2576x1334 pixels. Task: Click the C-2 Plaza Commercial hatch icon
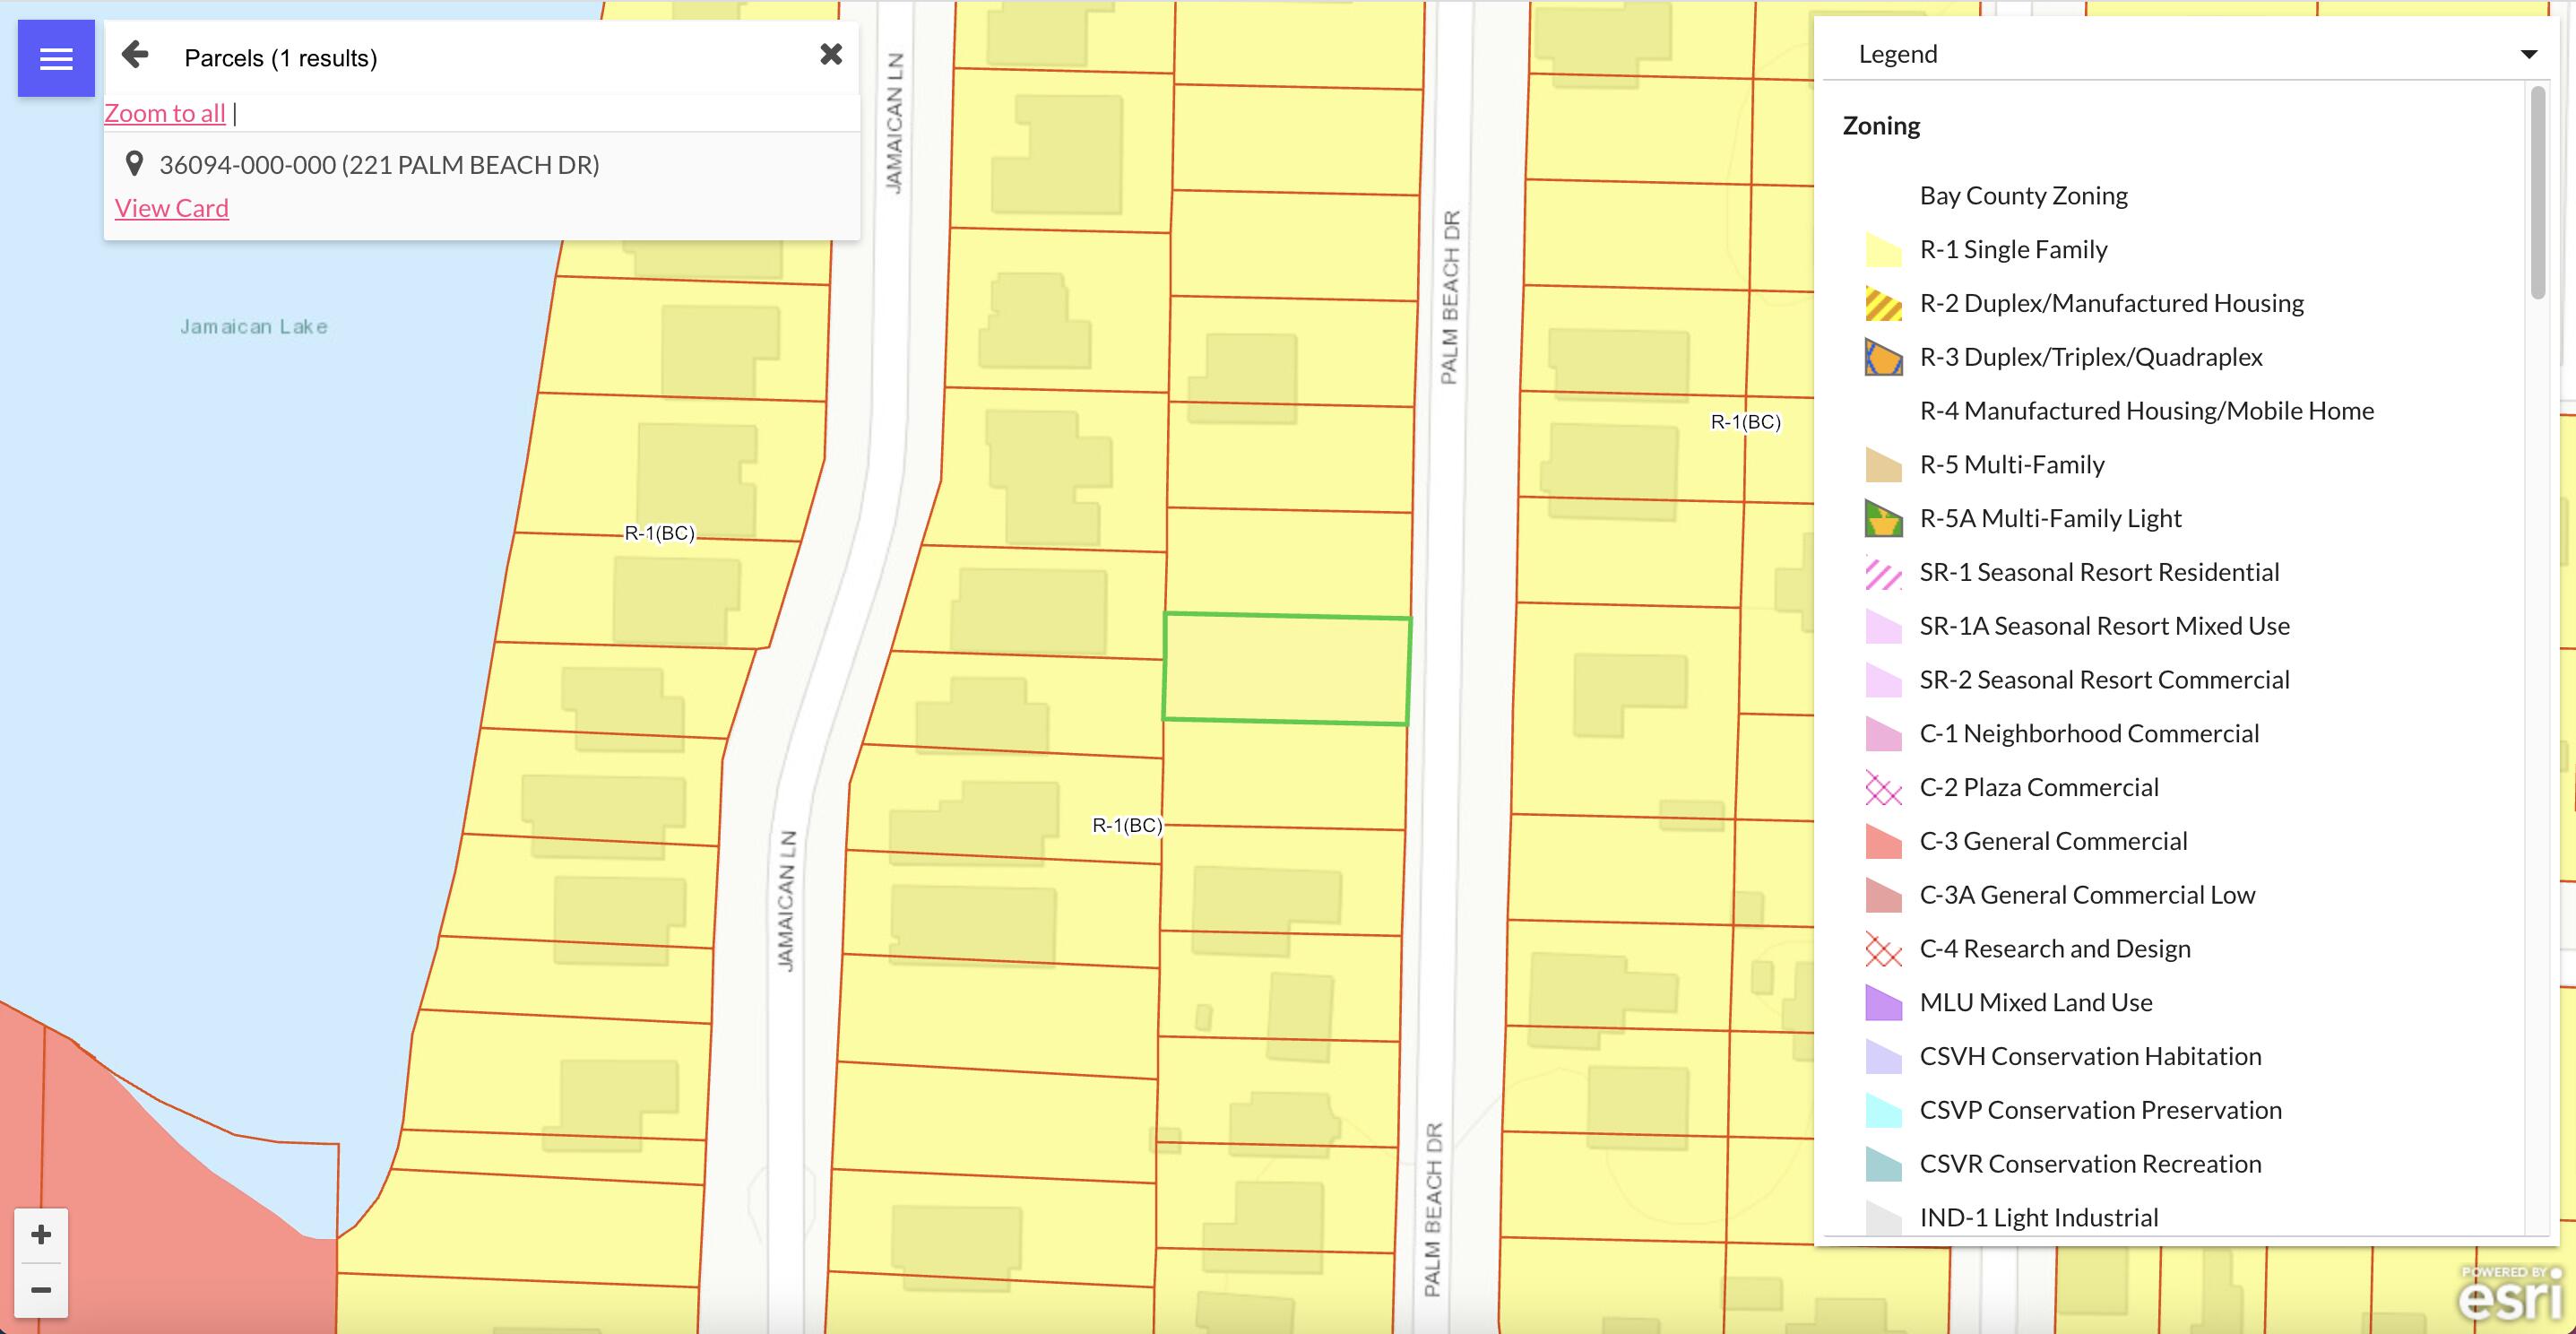point(1883,788)
